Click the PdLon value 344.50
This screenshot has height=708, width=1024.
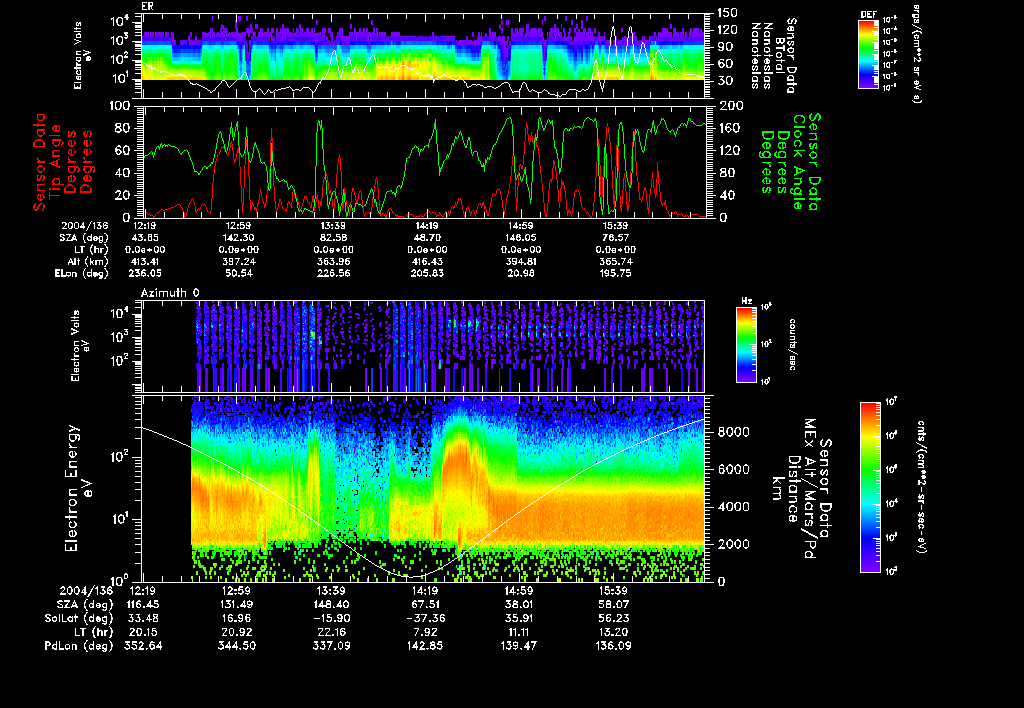pos(236,645)
